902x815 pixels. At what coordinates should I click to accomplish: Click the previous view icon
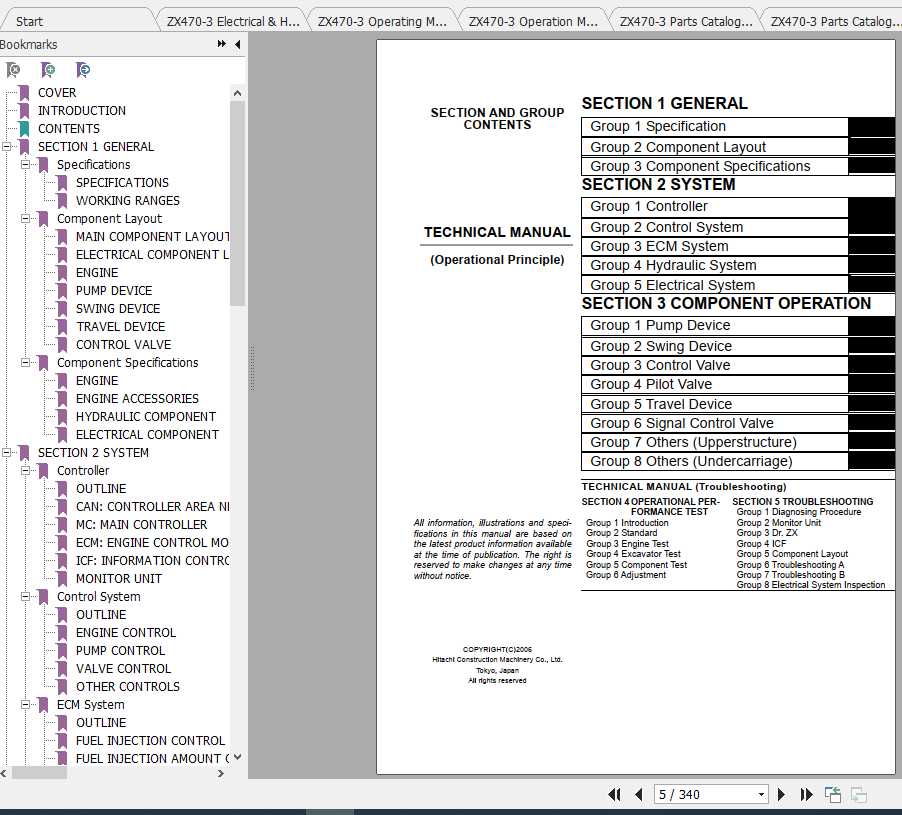click(x=832, y=793)
